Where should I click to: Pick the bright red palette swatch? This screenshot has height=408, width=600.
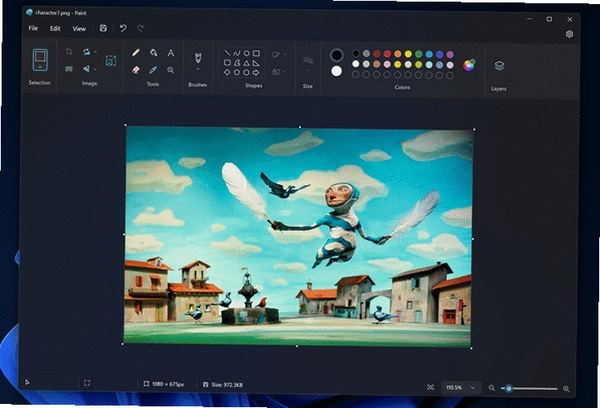[x=387, y=54]
